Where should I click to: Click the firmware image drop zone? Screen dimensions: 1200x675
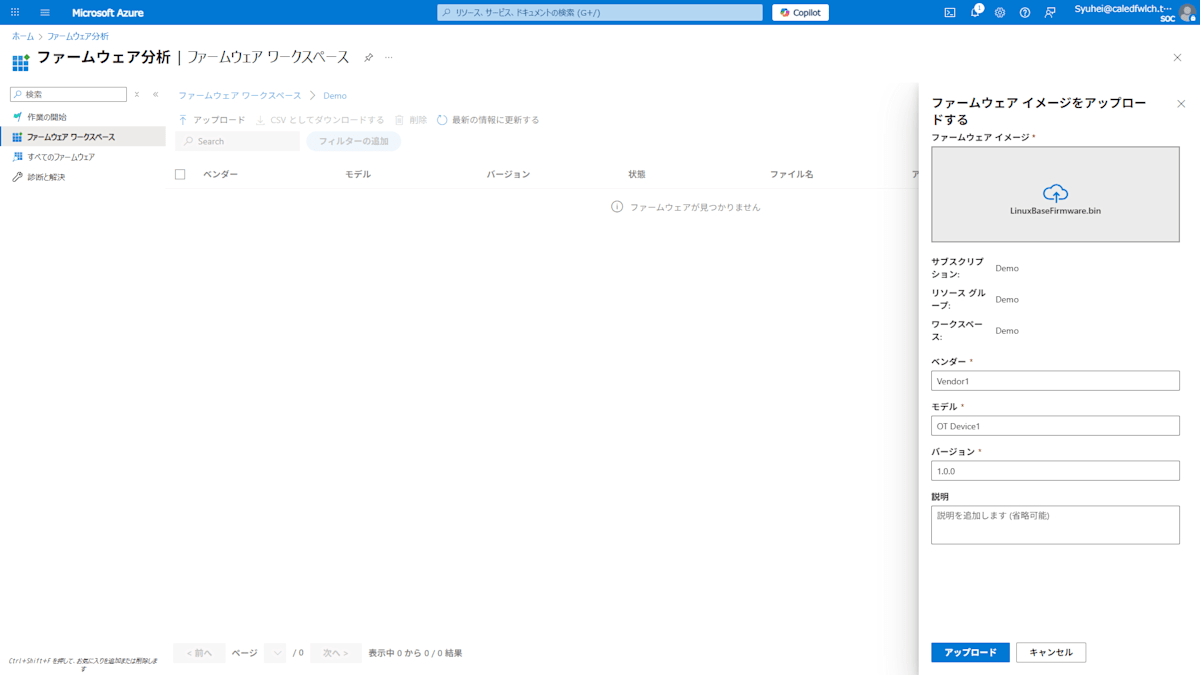click(1055, 194)
